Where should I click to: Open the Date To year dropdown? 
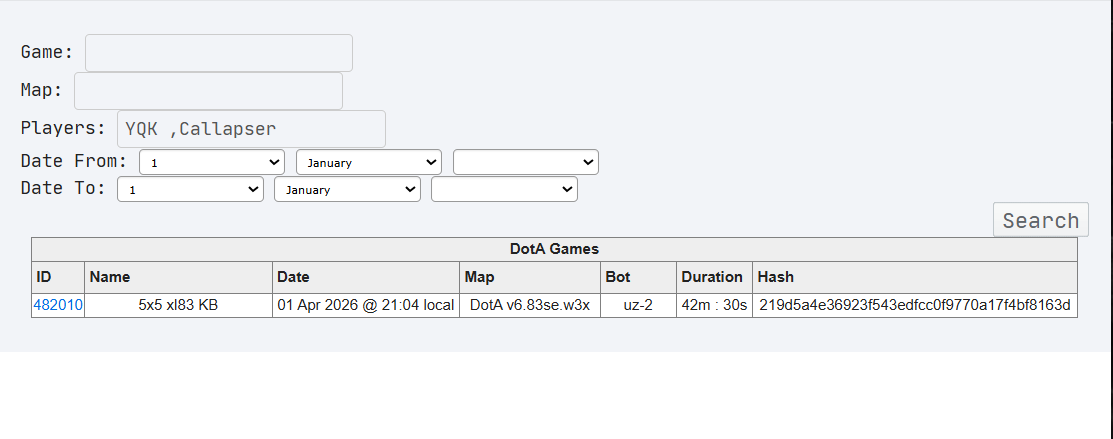pyautogui.click(x=504, y=190)
